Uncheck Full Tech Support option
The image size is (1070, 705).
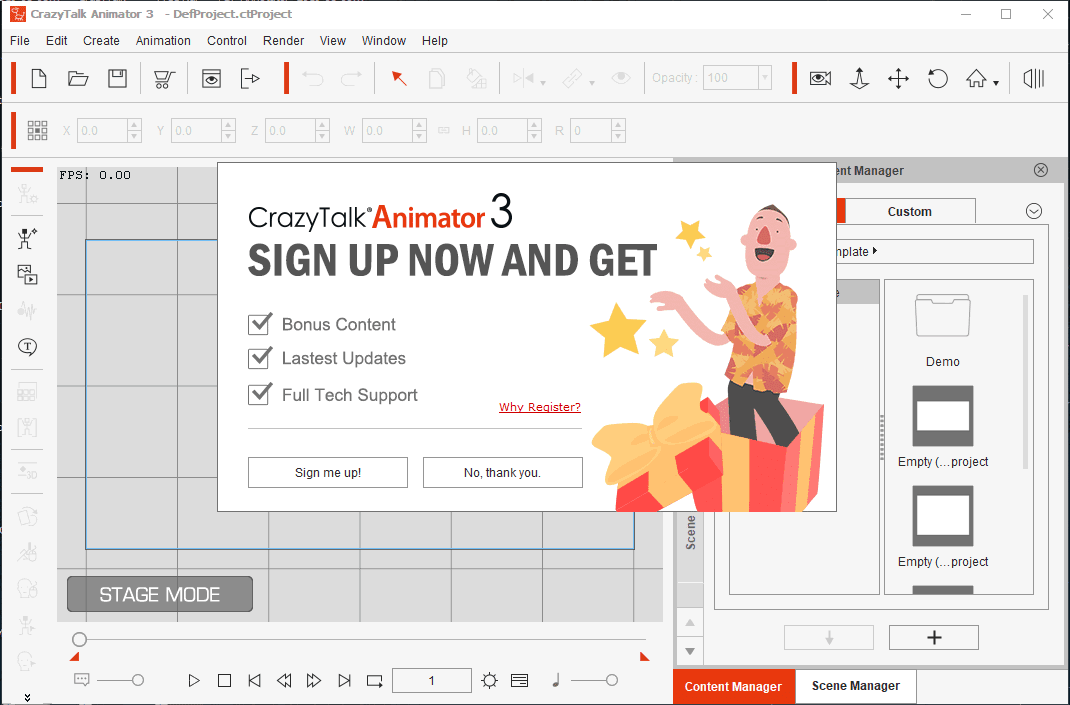point(259,394)
